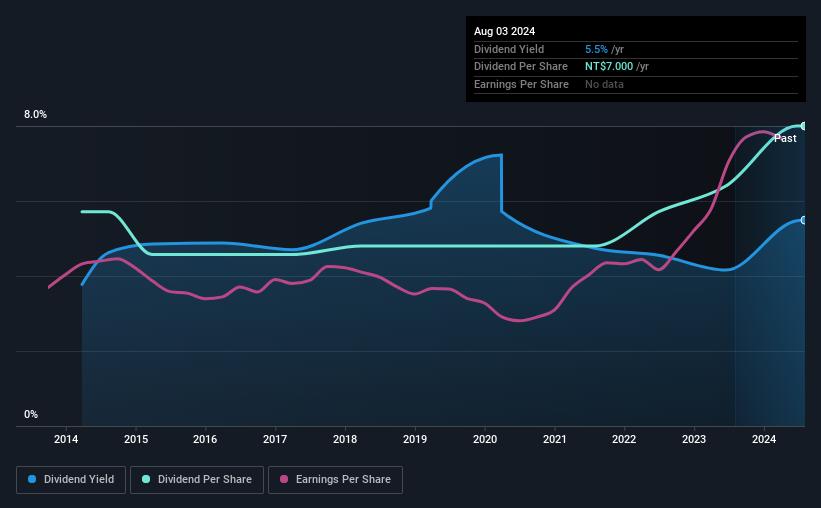Toggle the Dividend Yield legend button

click(x=71, y=480)
